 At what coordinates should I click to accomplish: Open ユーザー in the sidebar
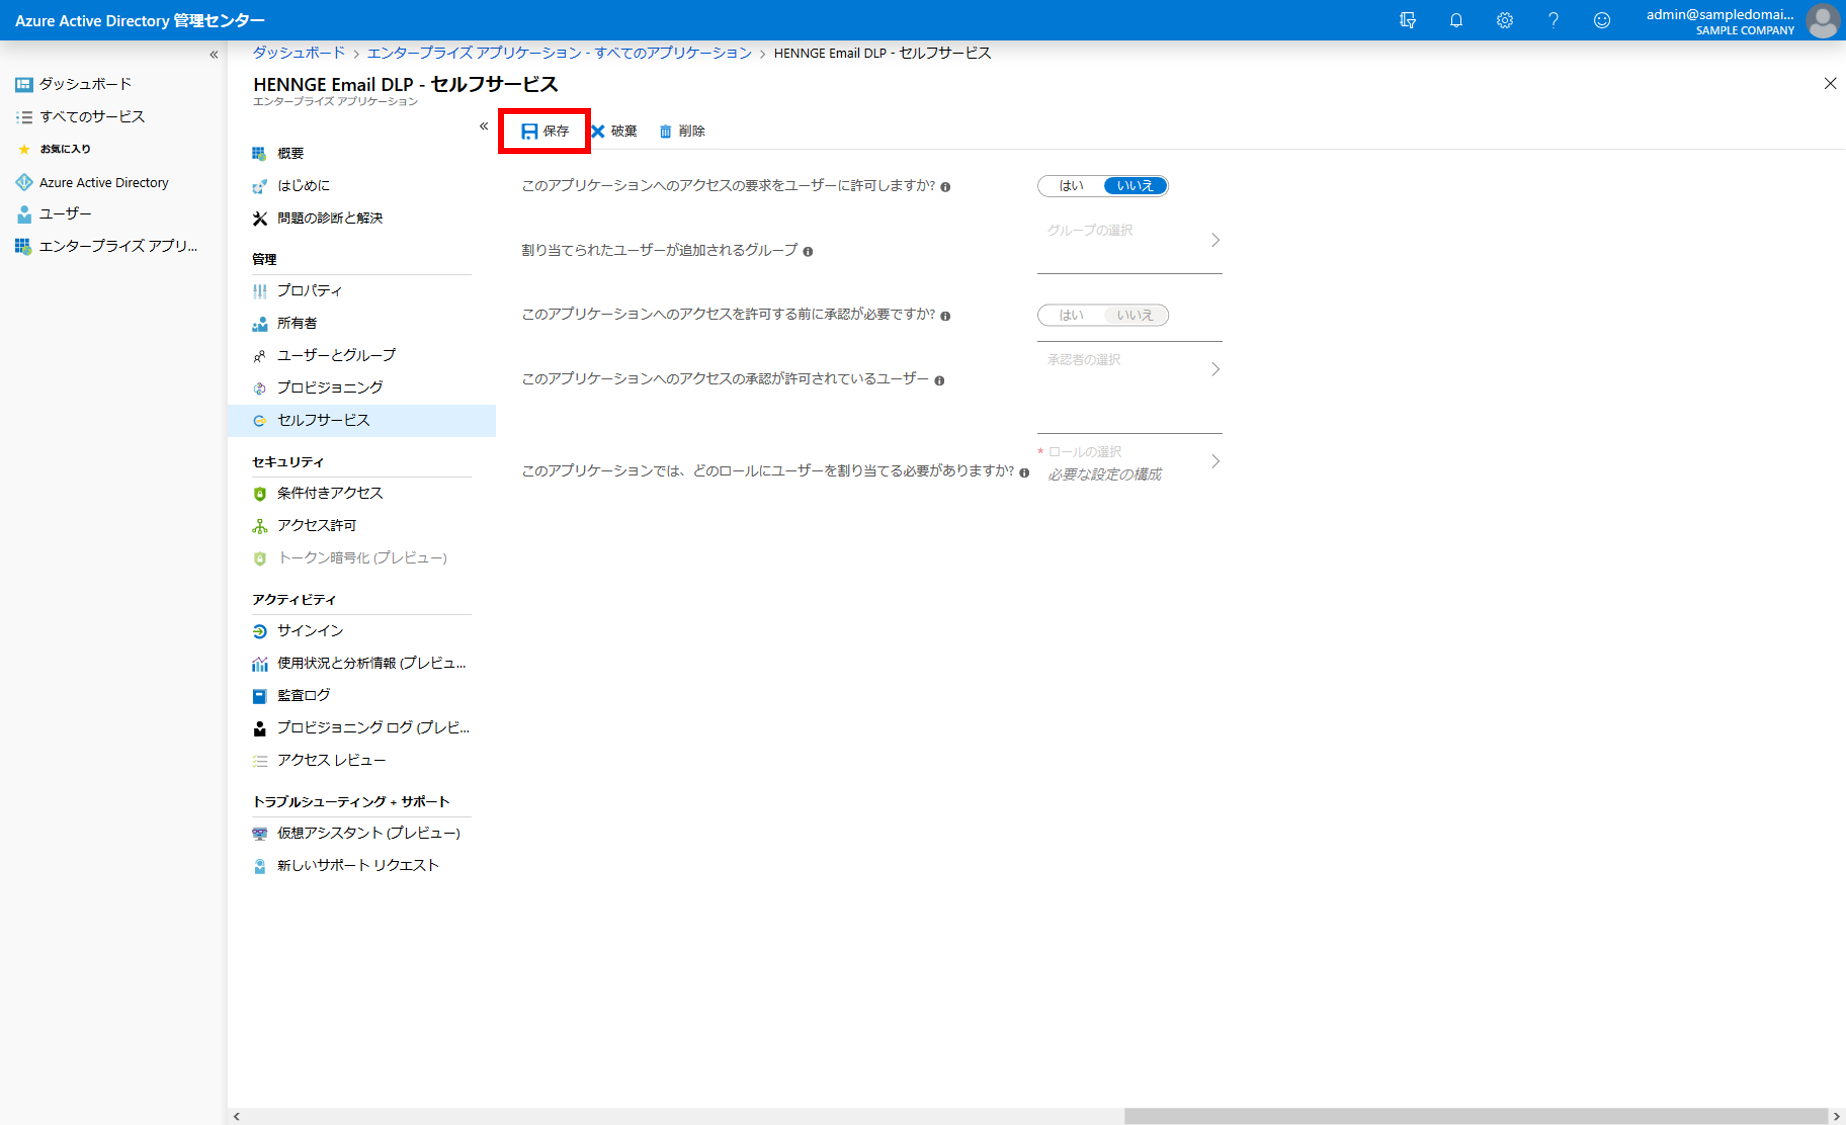pos(65,214)
